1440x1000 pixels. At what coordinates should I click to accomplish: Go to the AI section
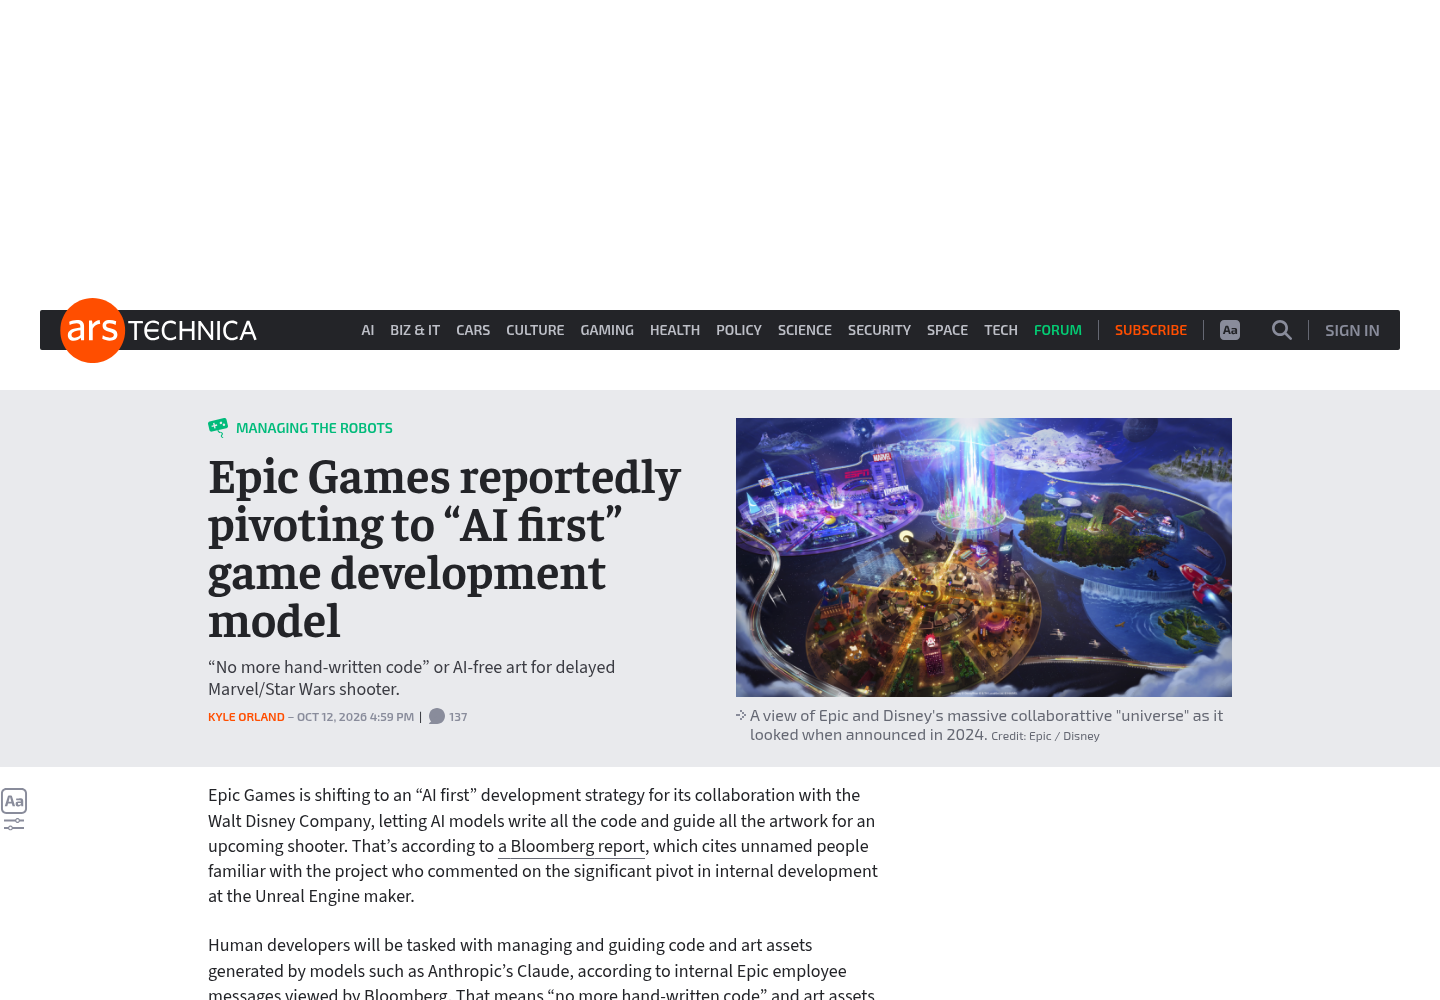pyautogui.click(x=368, y=330)
